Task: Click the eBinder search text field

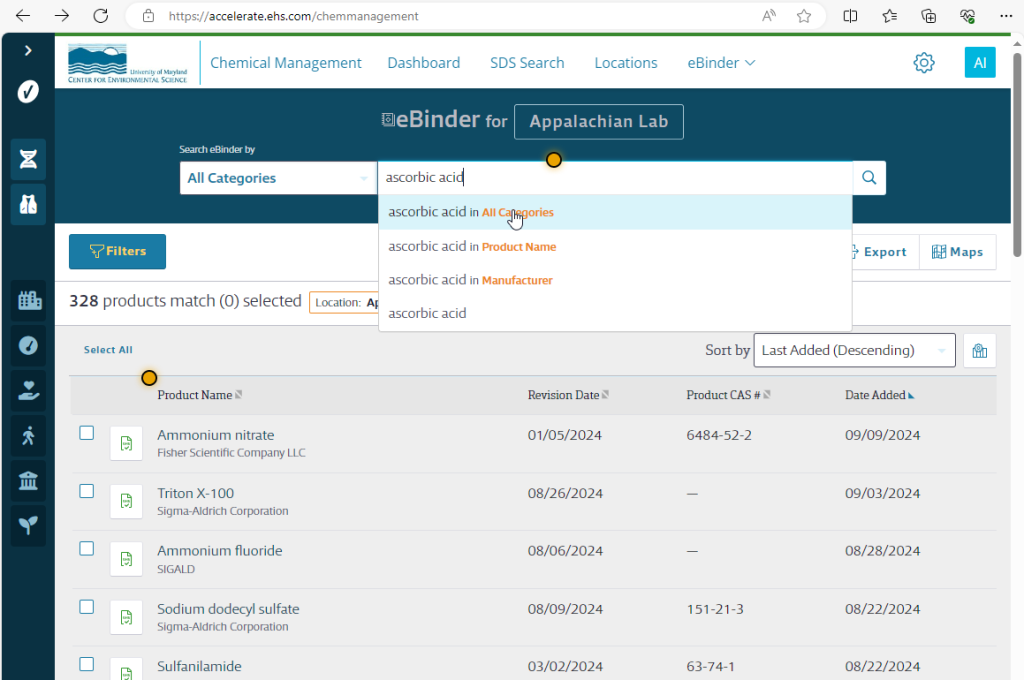Action: [x=615, y=178]
